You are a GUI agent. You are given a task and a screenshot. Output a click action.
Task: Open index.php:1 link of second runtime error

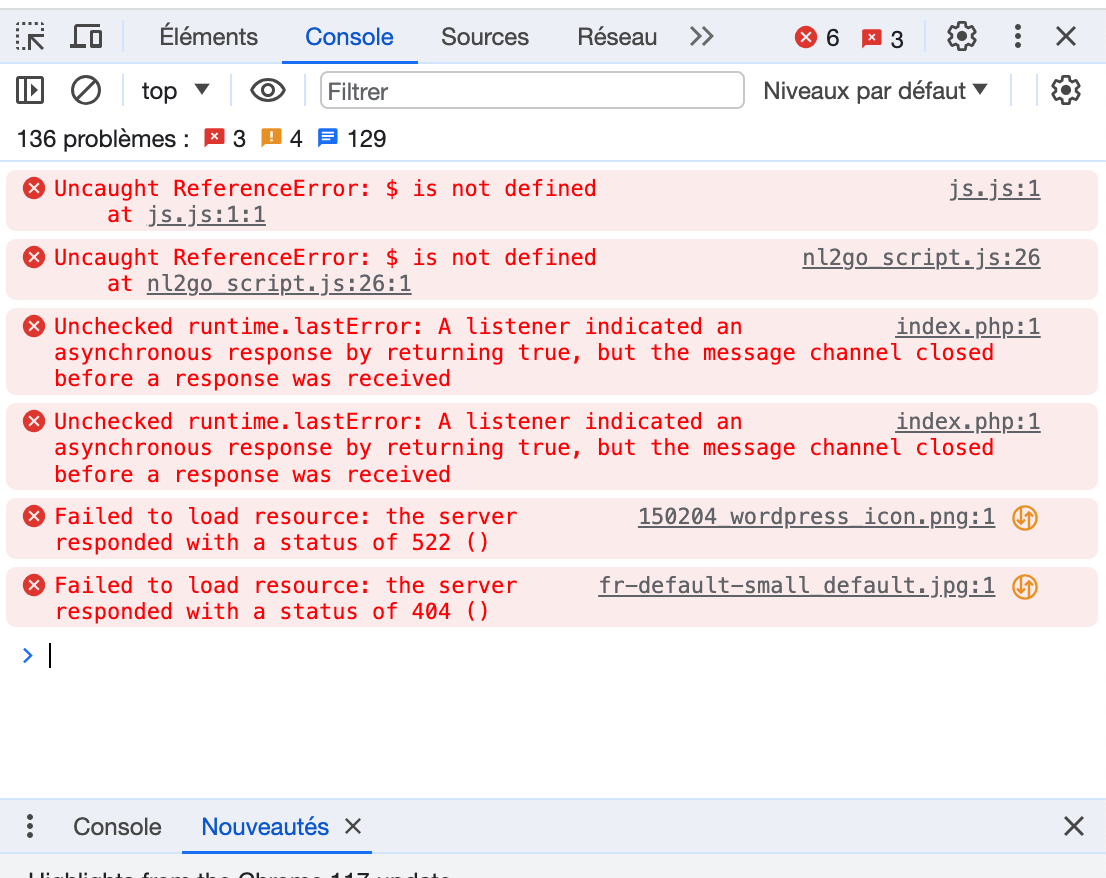pyautogui.click(x=968, y=422)
